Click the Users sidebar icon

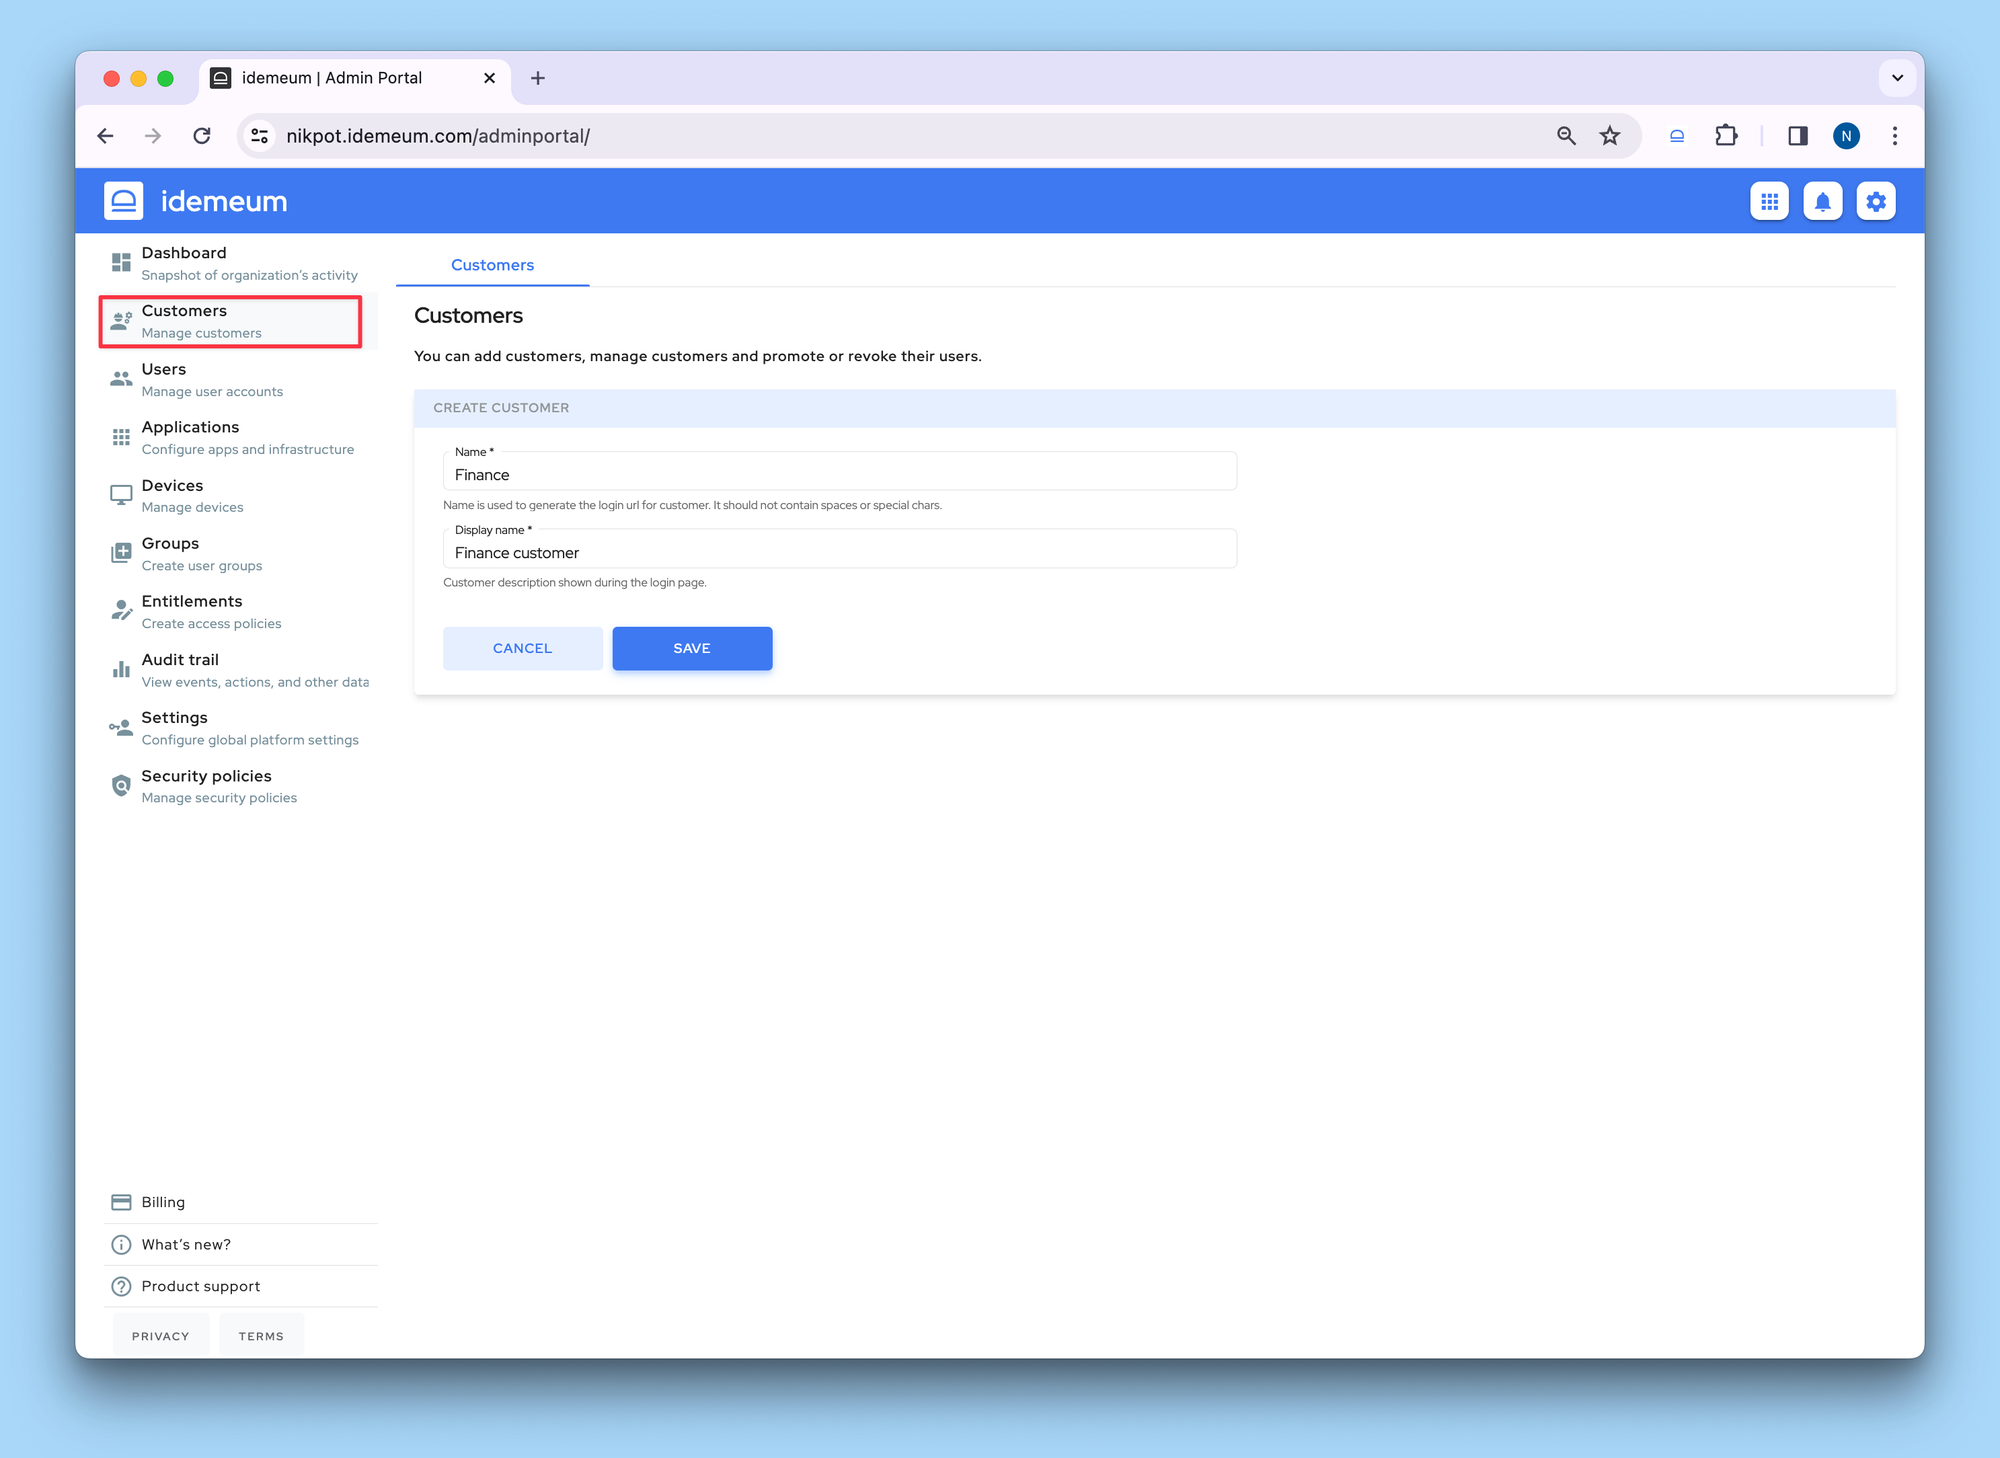point(121,377)
